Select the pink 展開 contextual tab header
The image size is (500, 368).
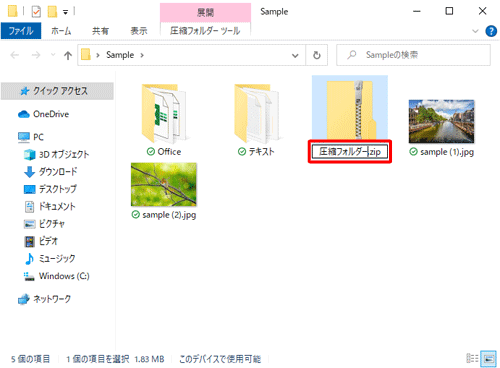tap(205, 13)
